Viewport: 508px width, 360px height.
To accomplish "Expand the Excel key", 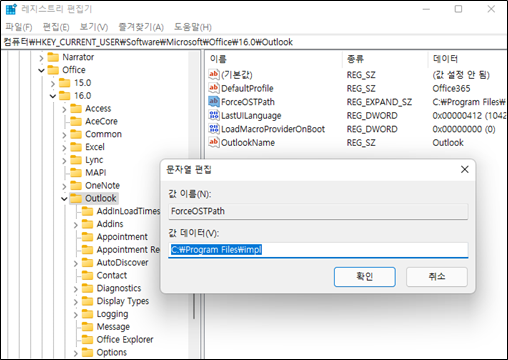I will pos(64,148).
